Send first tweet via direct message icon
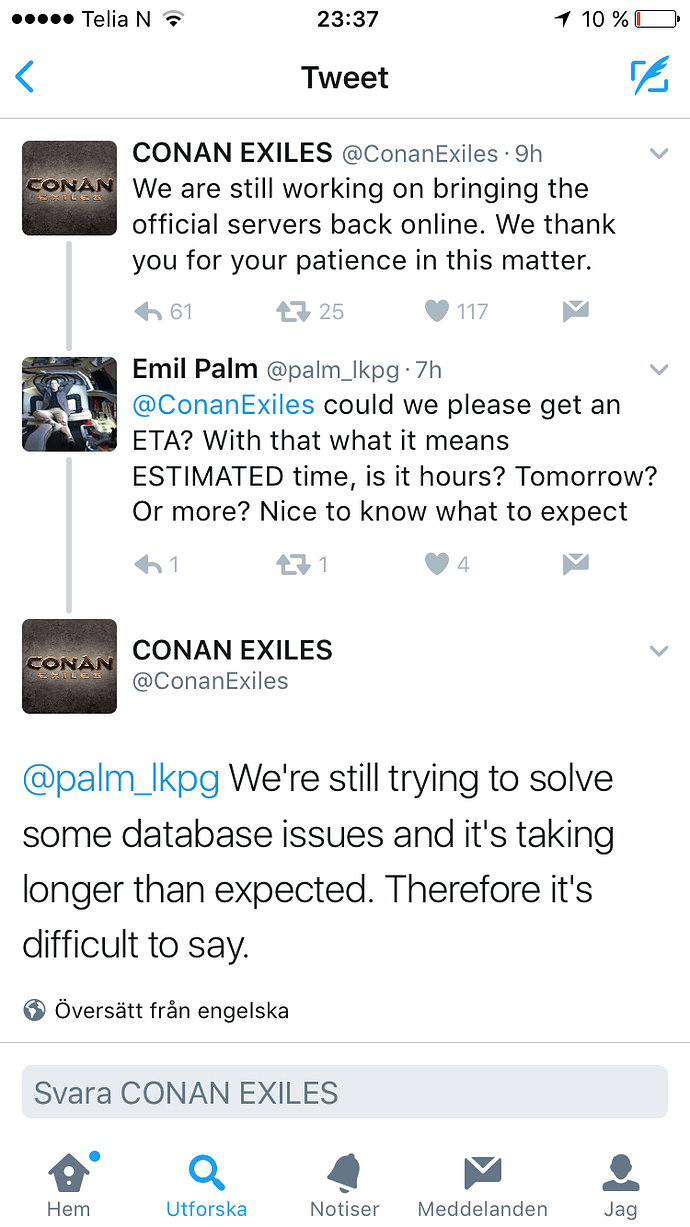This screenshot has height=1227, width=690. [575, 312]
